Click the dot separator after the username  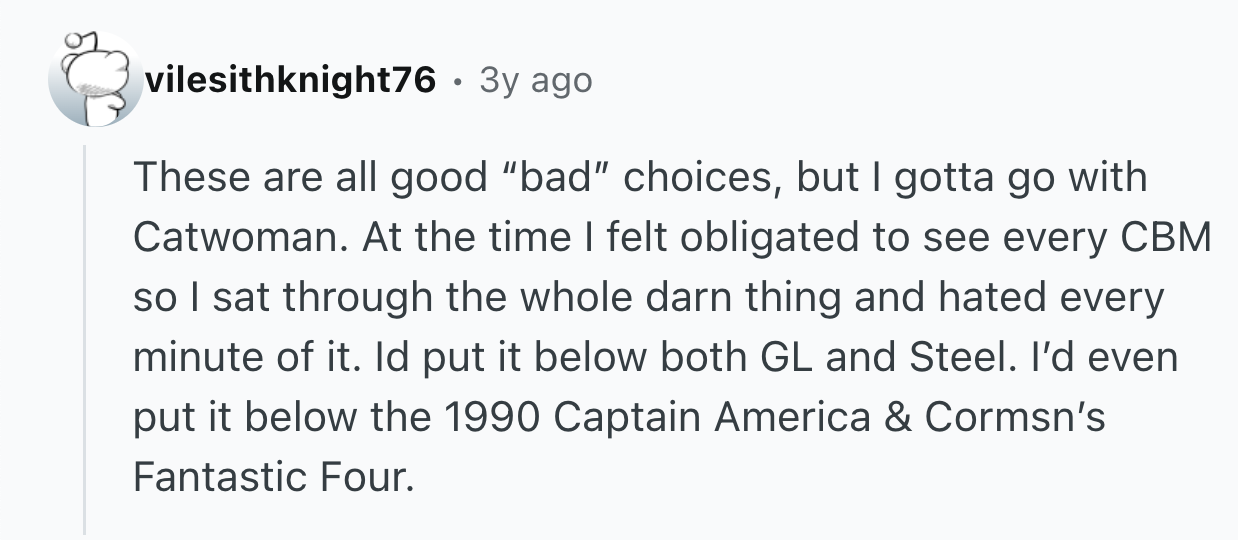pos(457,81)
